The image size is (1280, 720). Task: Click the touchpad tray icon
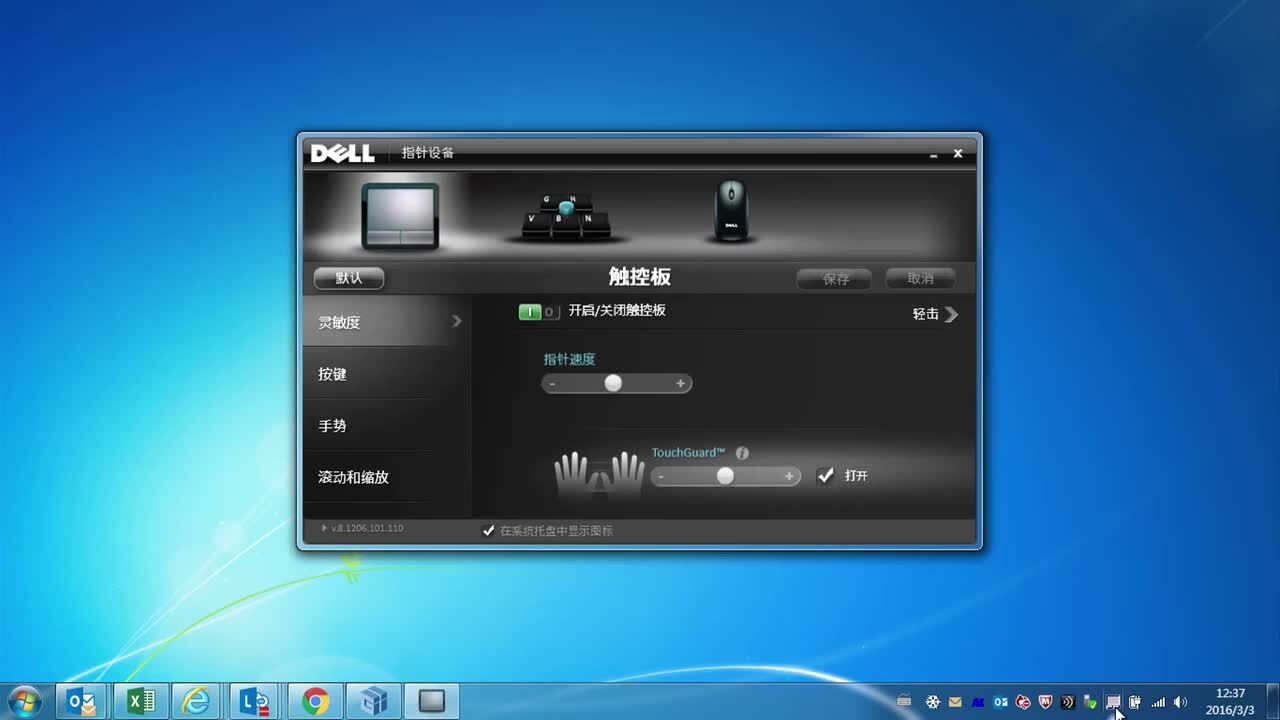pos(1113,702)
